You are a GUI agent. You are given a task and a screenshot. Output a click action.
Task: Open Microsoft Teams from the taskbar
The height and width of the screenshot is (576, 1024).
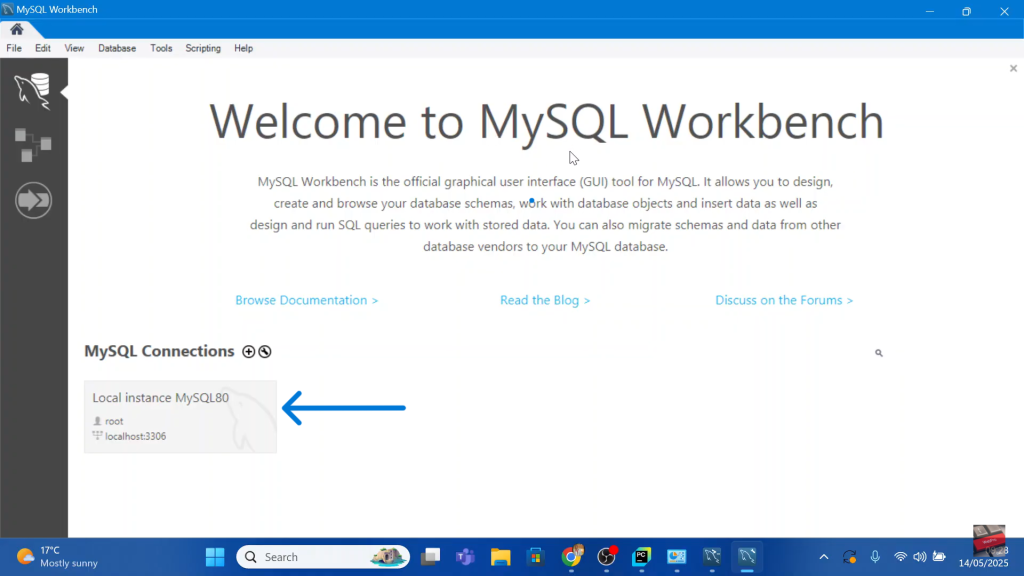tap(466, 557)
